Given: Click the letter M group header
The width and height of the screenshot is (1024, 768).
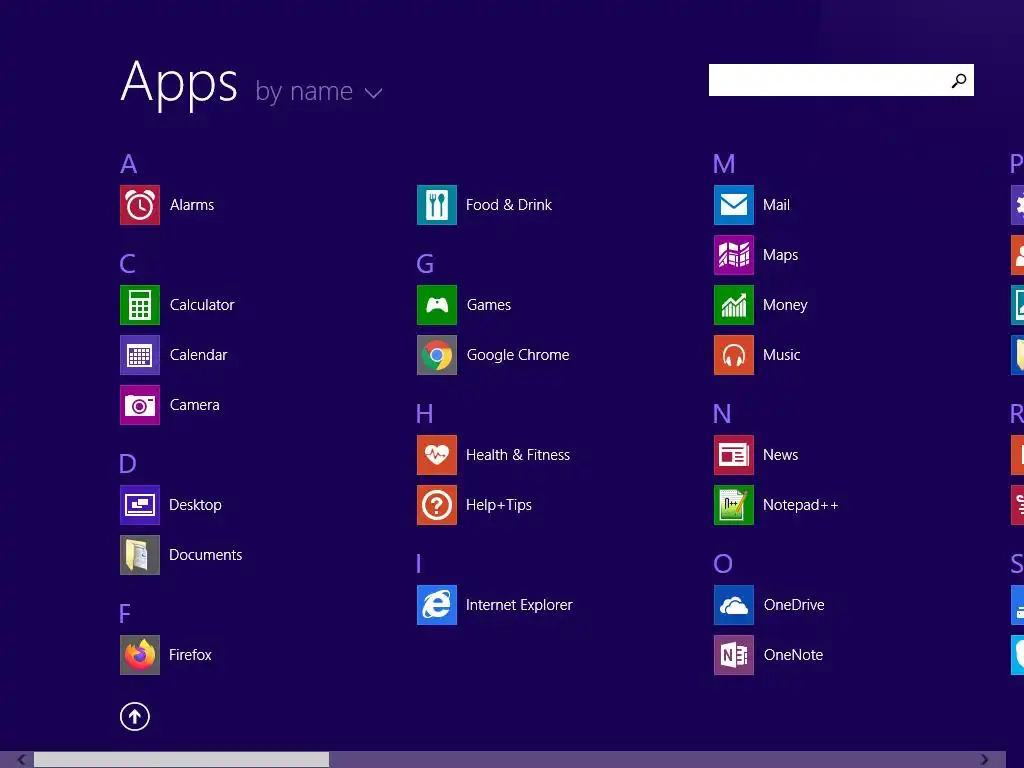Looking at the screenshot, I should [724, 164].
